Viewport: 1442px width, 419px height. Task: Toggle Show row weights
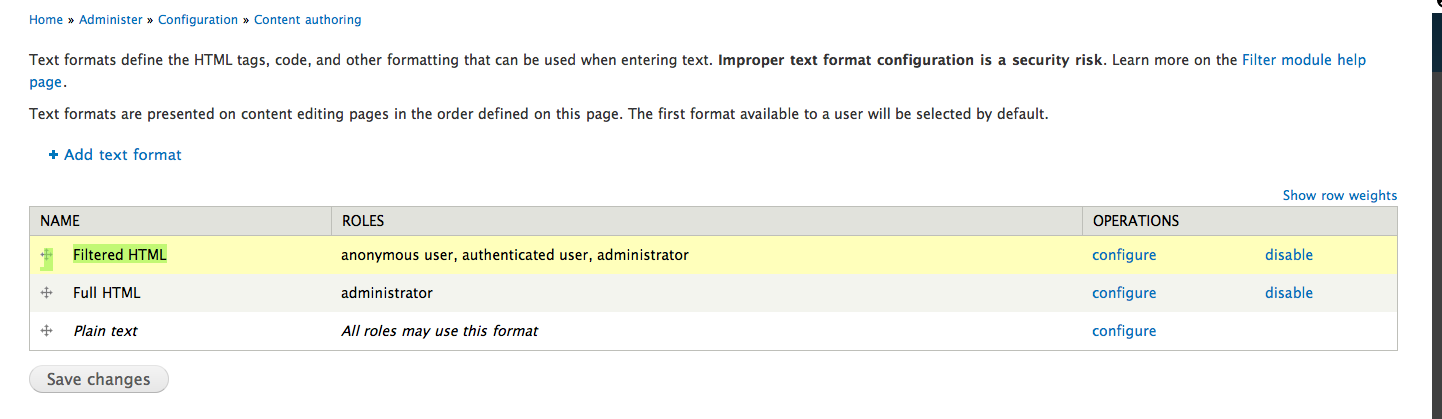click(1339, 196)
